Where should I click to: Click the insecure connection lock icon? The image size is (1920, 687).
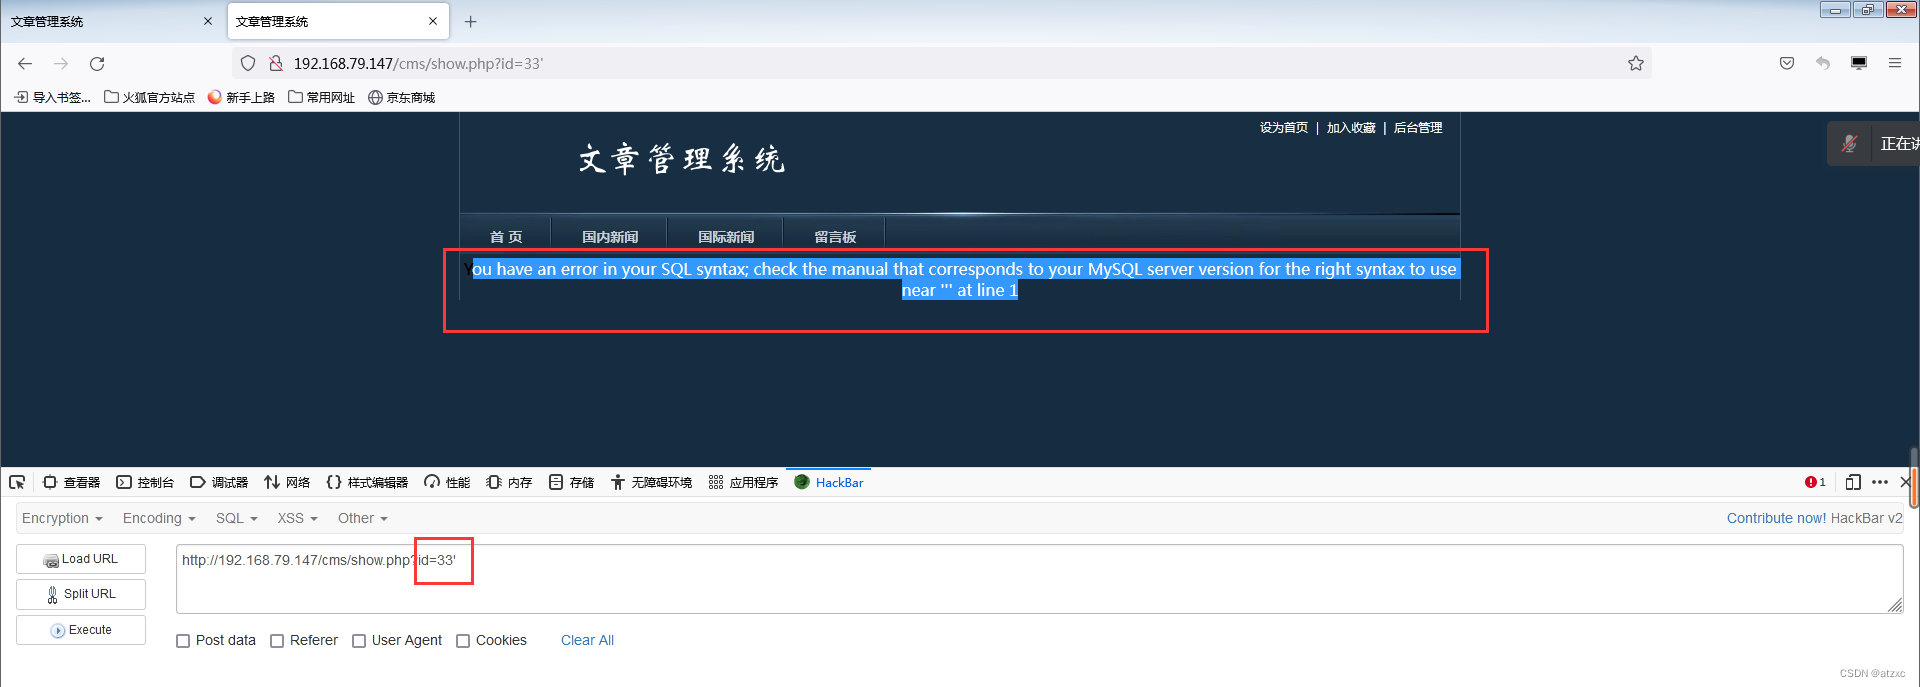(x=276, y=63)
